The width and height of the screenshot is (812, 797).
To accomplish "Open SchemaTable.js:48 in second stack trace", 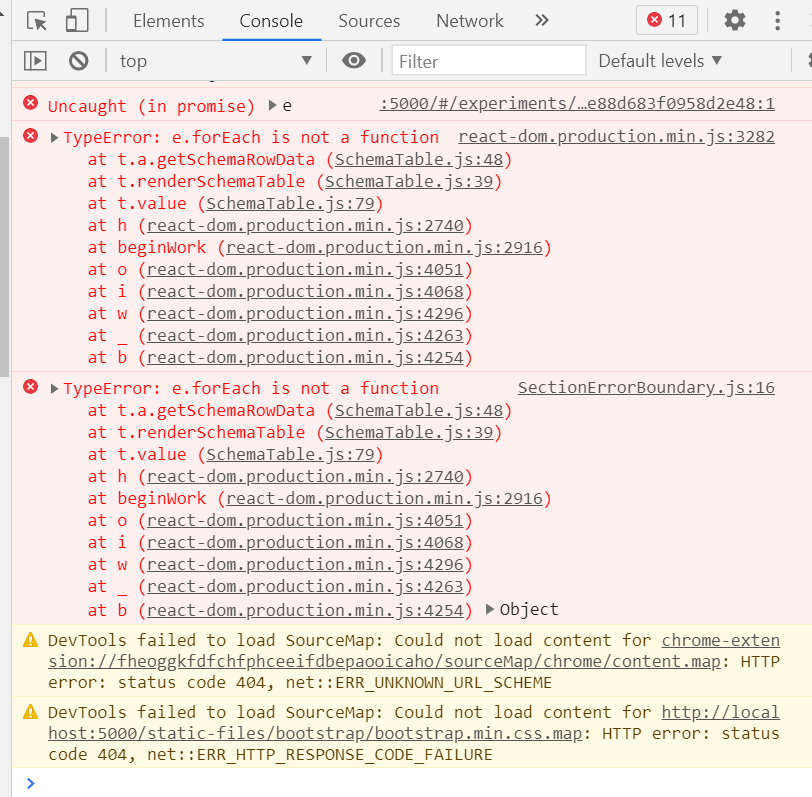I will [419, 411].
